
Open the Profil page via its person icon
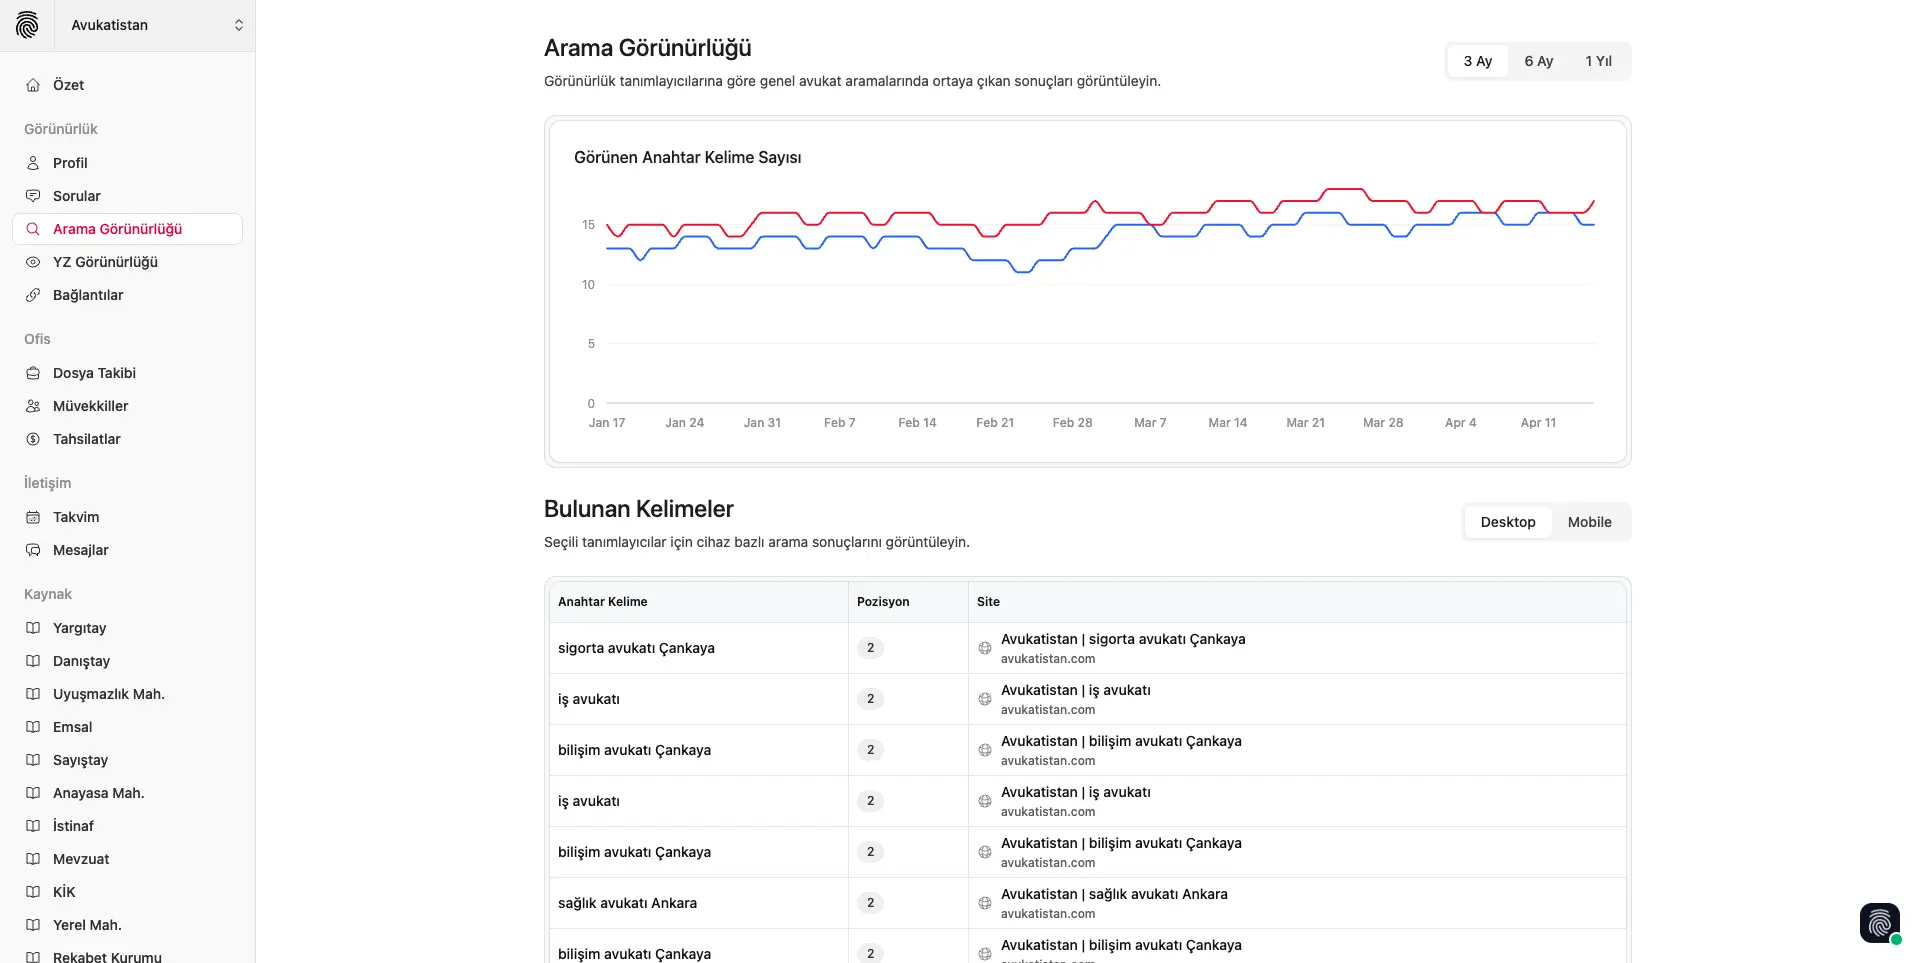[33, 163]
